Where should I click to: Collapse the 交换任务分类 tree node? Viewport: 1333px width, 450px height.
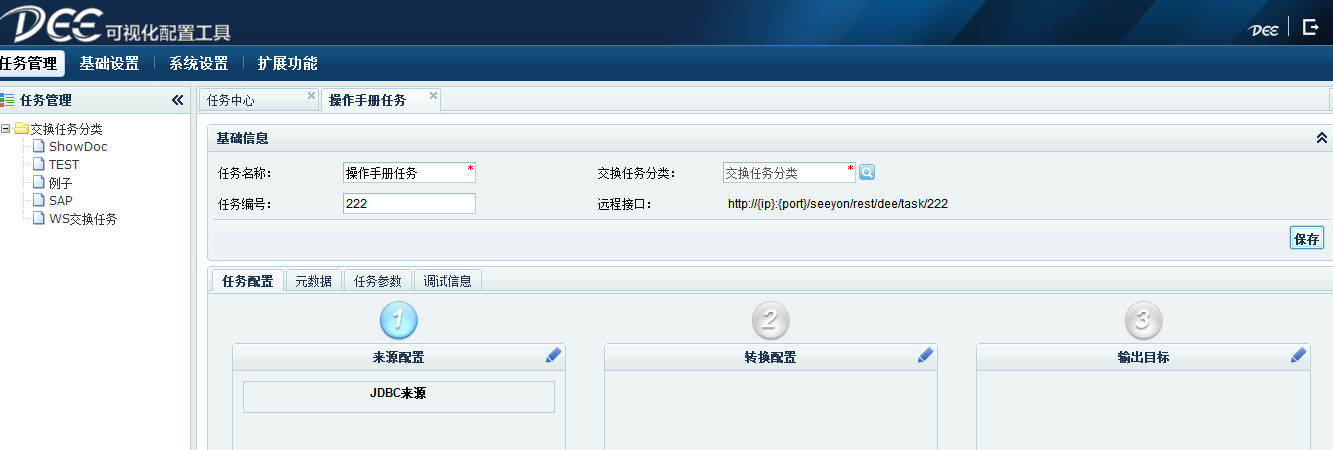pos(6,128)
